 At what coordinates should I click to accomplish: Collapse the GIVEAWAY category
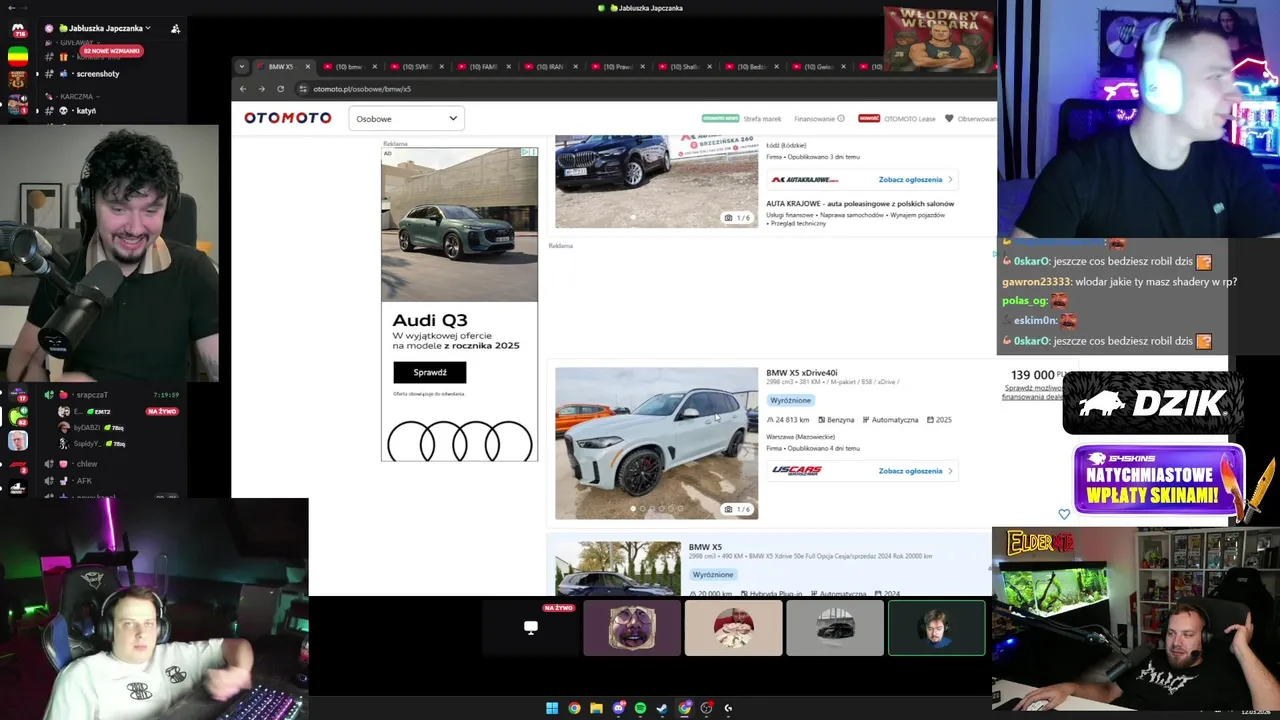(x=76, y=43)
